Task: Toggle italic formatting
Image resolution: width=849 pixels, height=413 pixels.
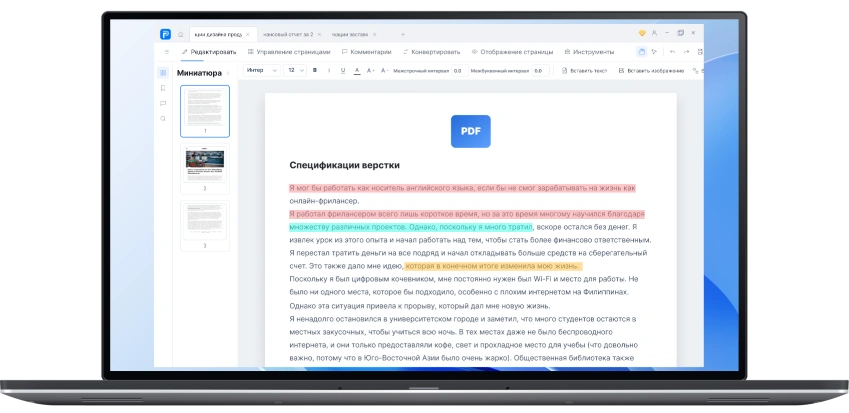Action: point(329,70)
